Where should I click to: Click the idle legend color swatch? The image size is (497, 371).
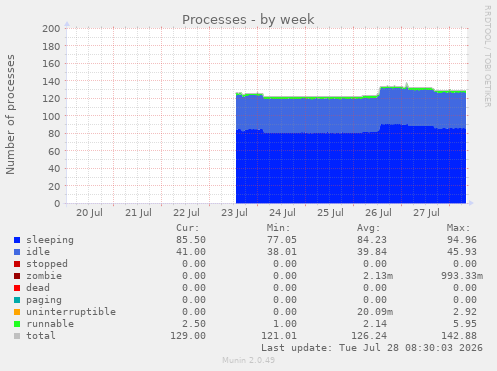click(x=17, y=252)
